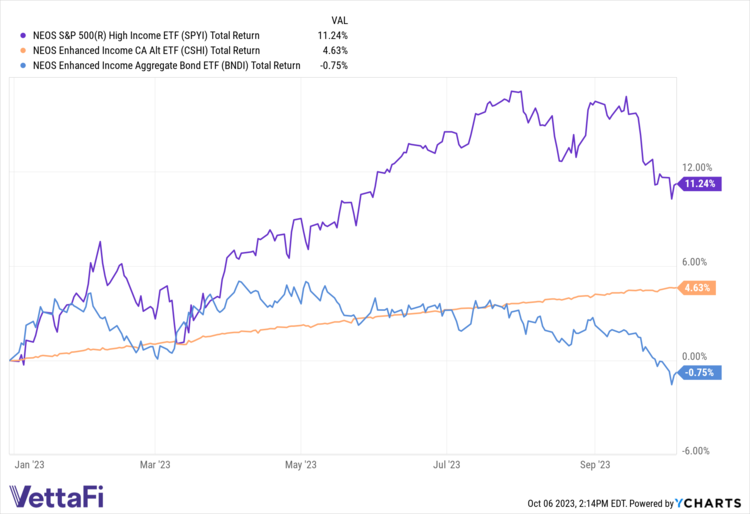
Task: Click the May '23 x-axis label
Action: tap(301, 464)
